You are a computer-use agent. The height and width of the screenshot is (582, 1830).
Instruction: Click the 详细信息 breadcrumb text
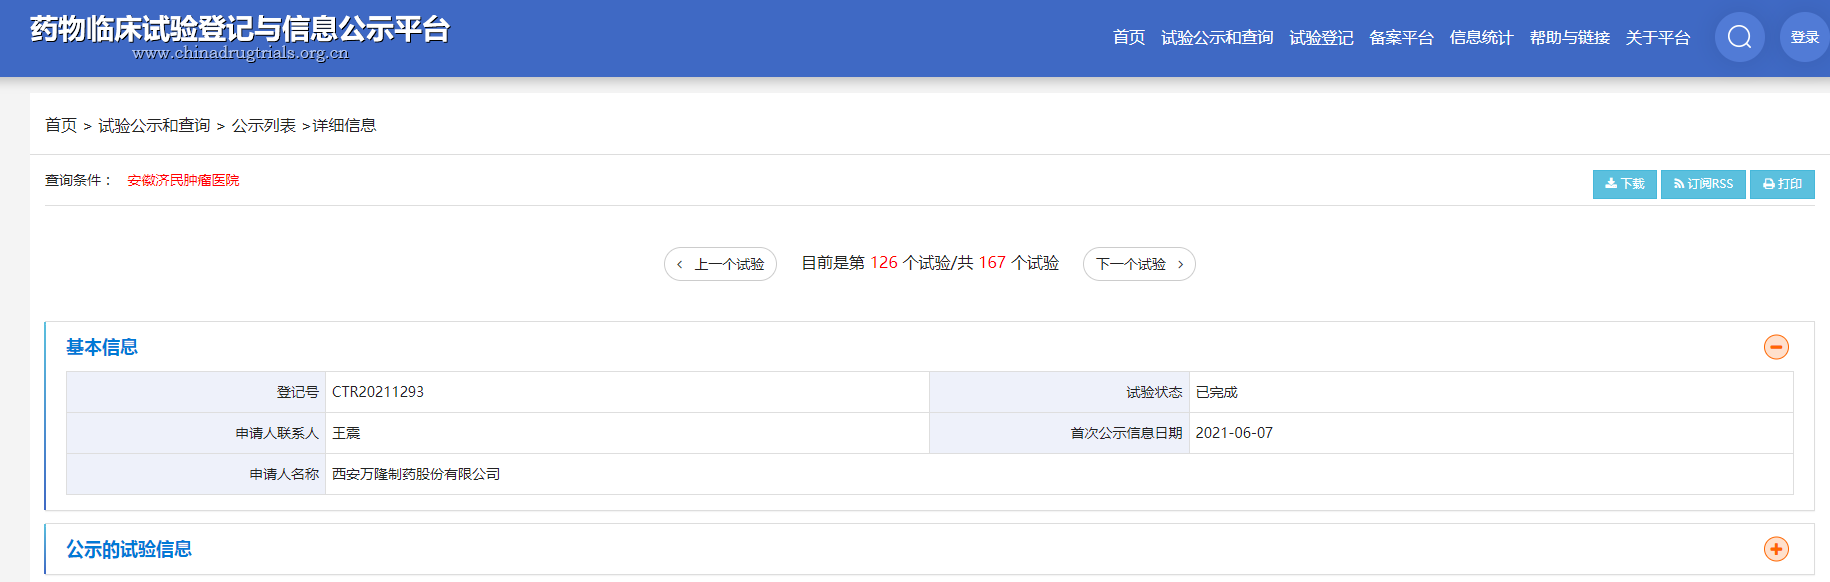(345, 125)
